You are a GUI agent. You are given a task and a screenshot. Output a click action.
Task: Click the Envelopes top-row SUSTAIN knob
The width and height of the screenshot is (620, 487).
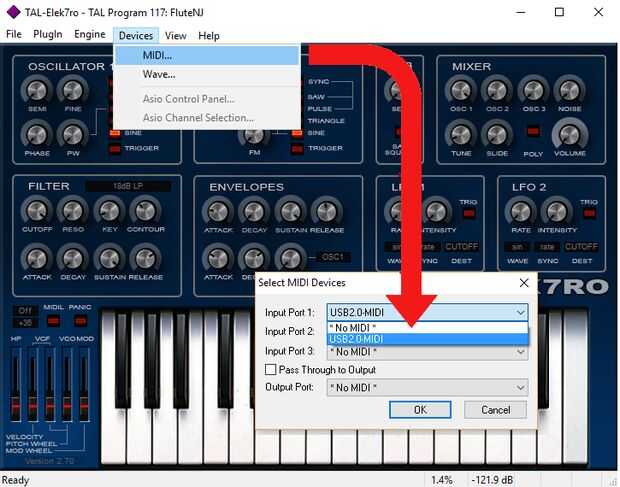tap(291, 211)
